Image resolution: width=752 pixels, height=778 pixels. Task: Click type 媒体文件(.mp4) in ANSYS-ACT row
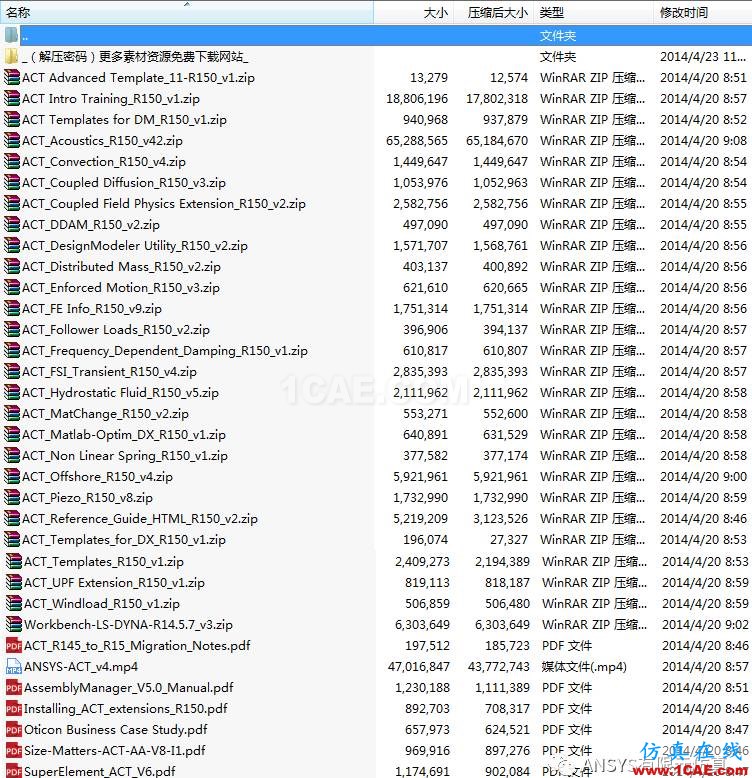click(x=584, y=666)
